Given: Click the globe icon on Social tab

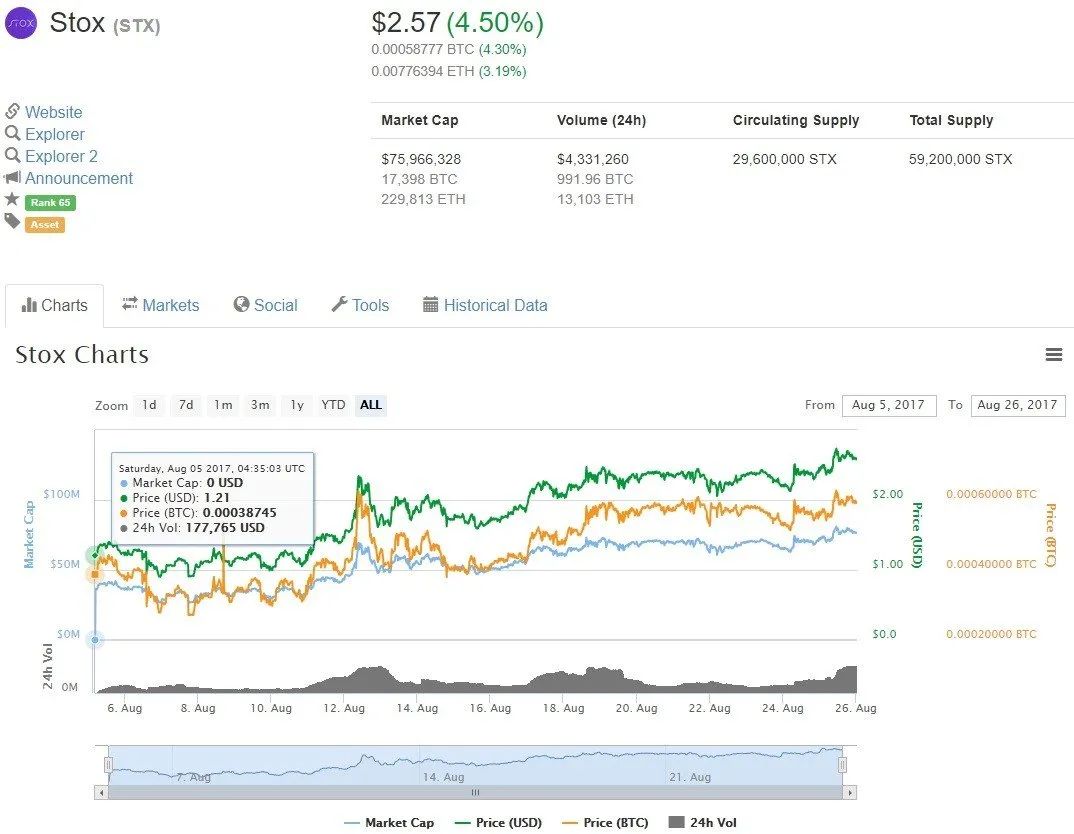Looking at the screenshot, I should (241, 304).
